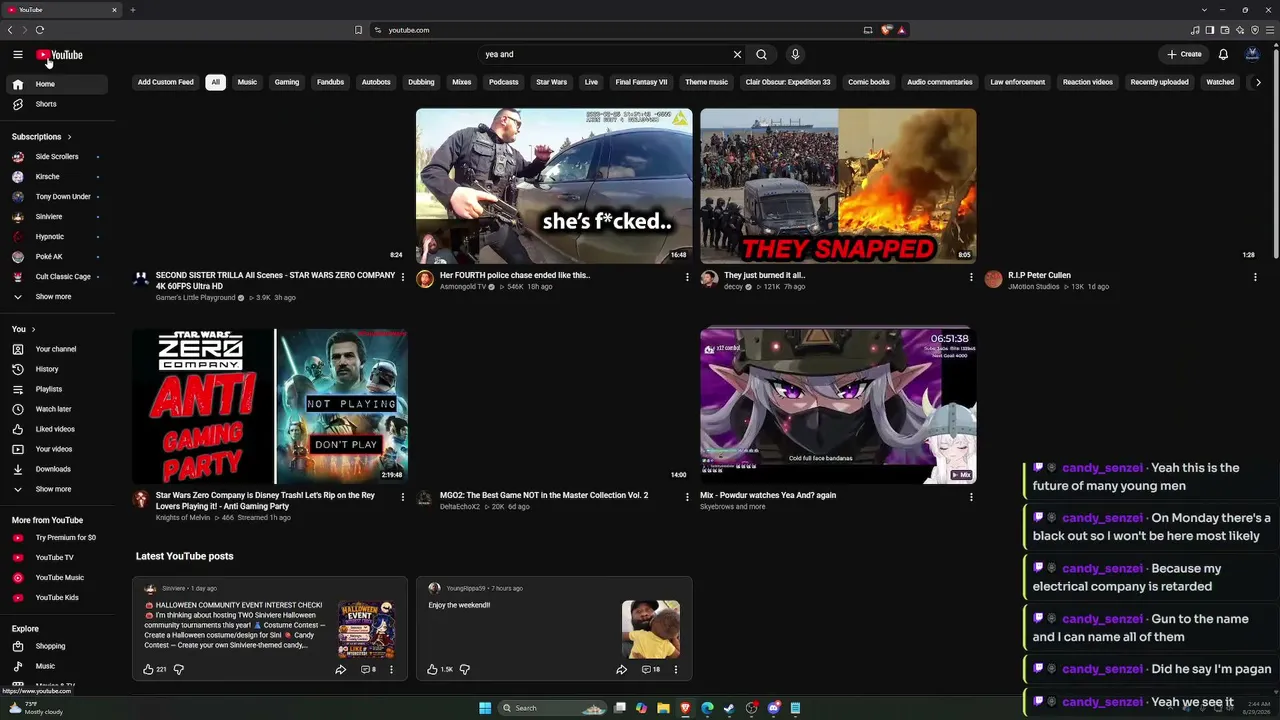This screenshot has height=720, width=1280.
Task: Open the Subscriptions section chevron
Action: click(69, 137)
